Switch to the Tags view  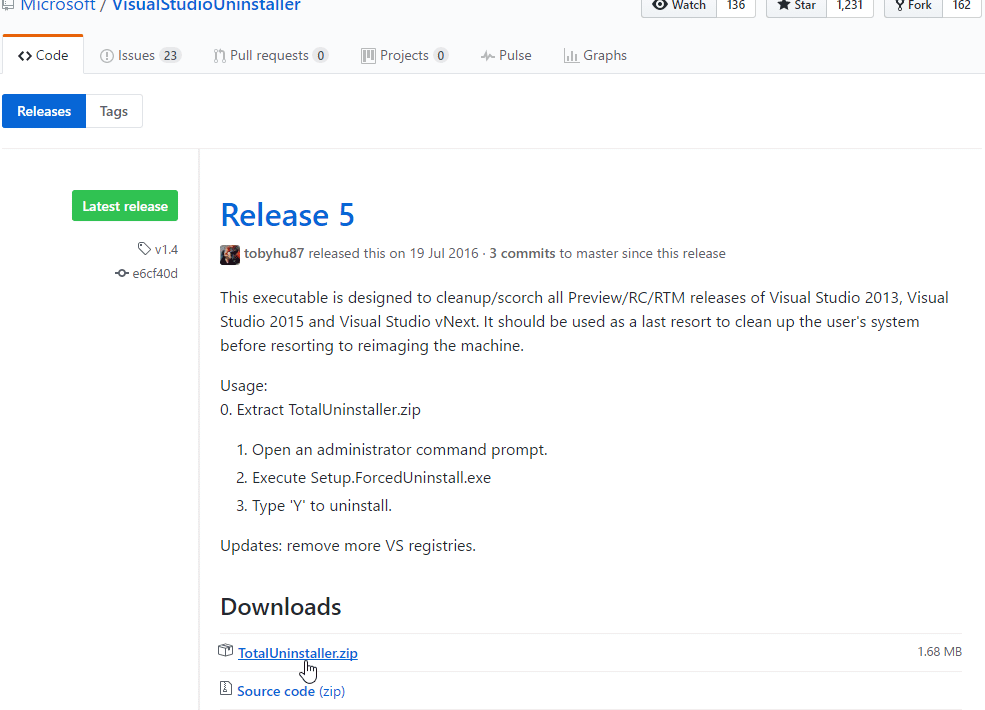pos(113,111)
